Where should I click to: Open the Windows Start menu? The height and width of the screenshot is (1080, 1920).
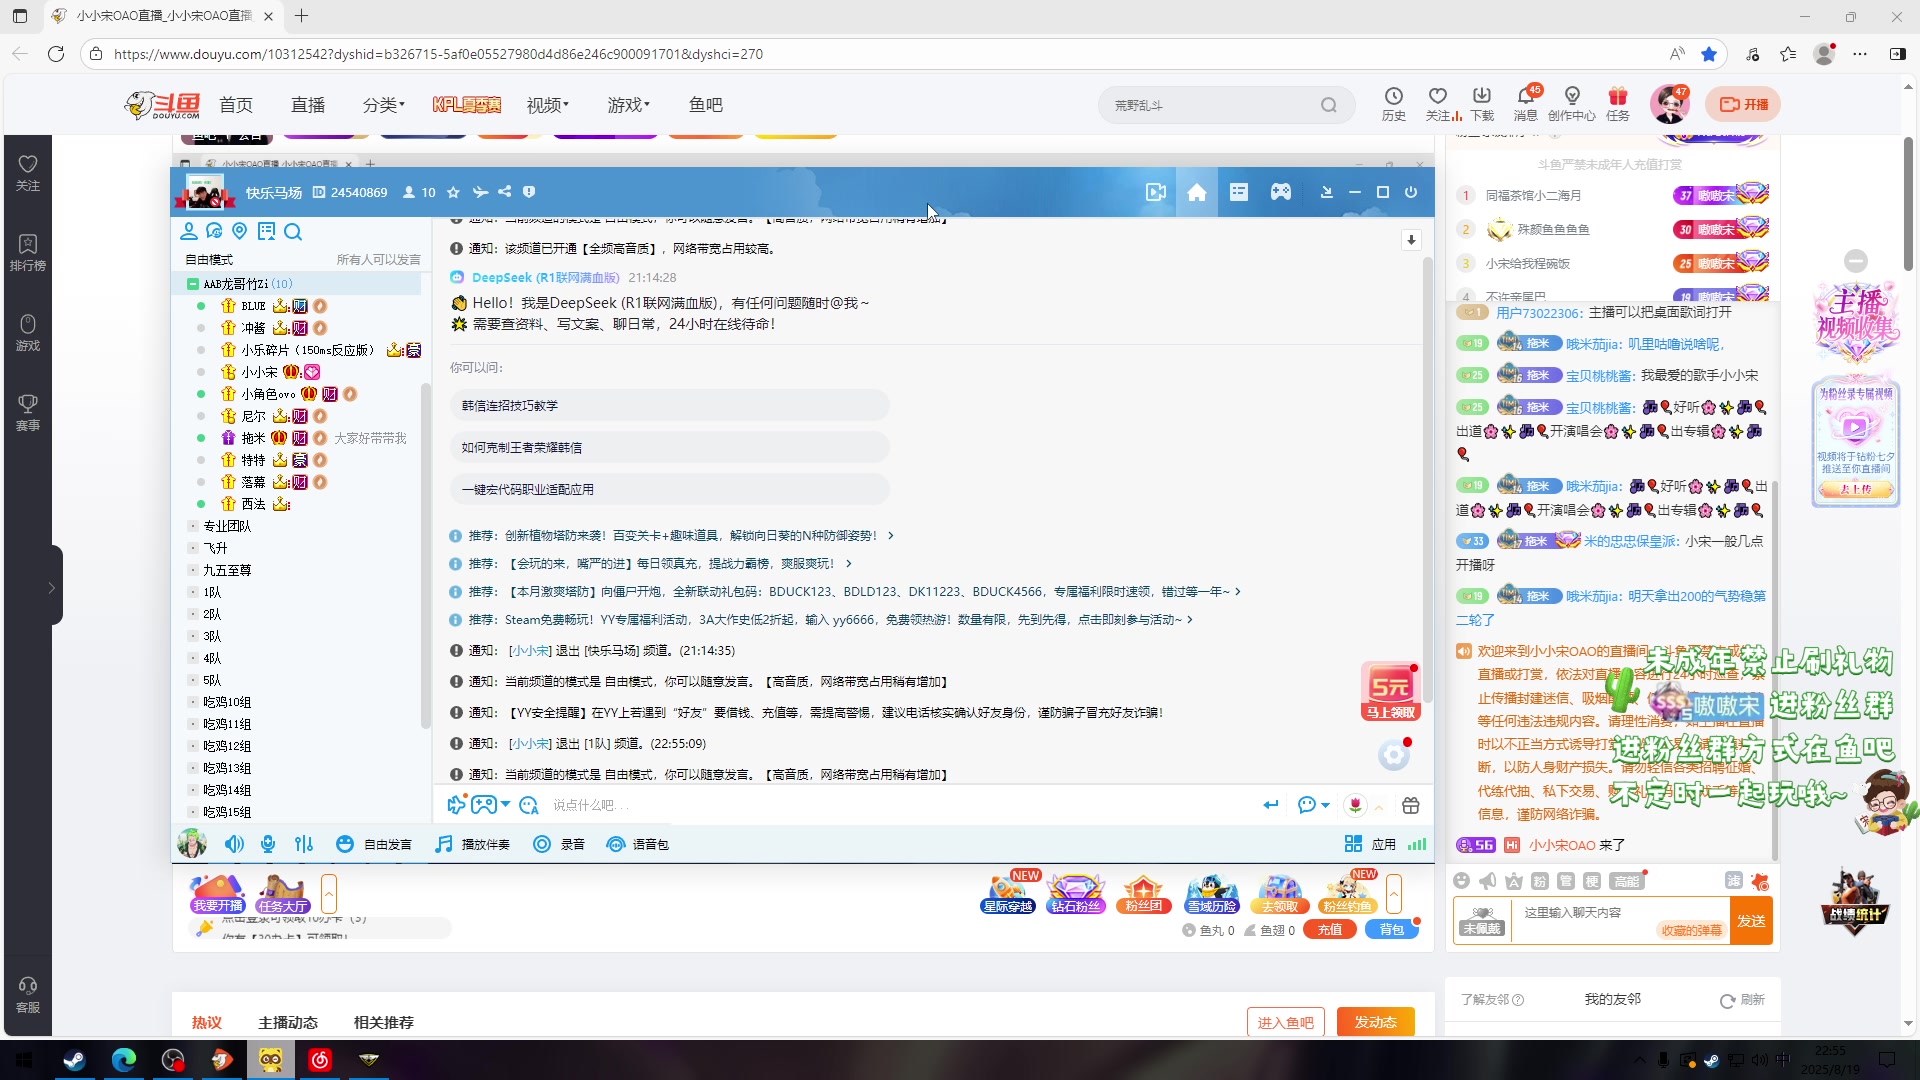[24, 1060]
